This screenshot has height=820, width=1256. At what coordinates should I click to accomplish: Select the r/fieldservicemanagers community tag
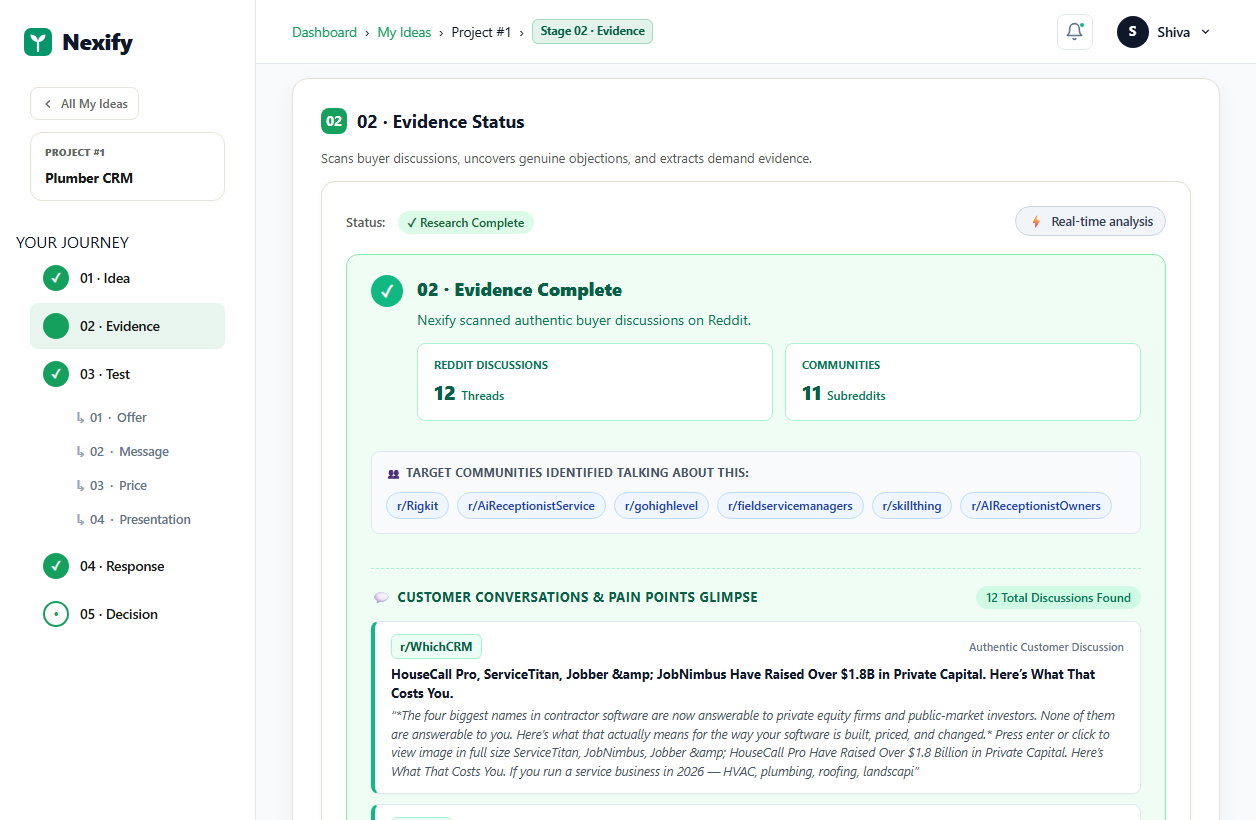tap(790, 506)
